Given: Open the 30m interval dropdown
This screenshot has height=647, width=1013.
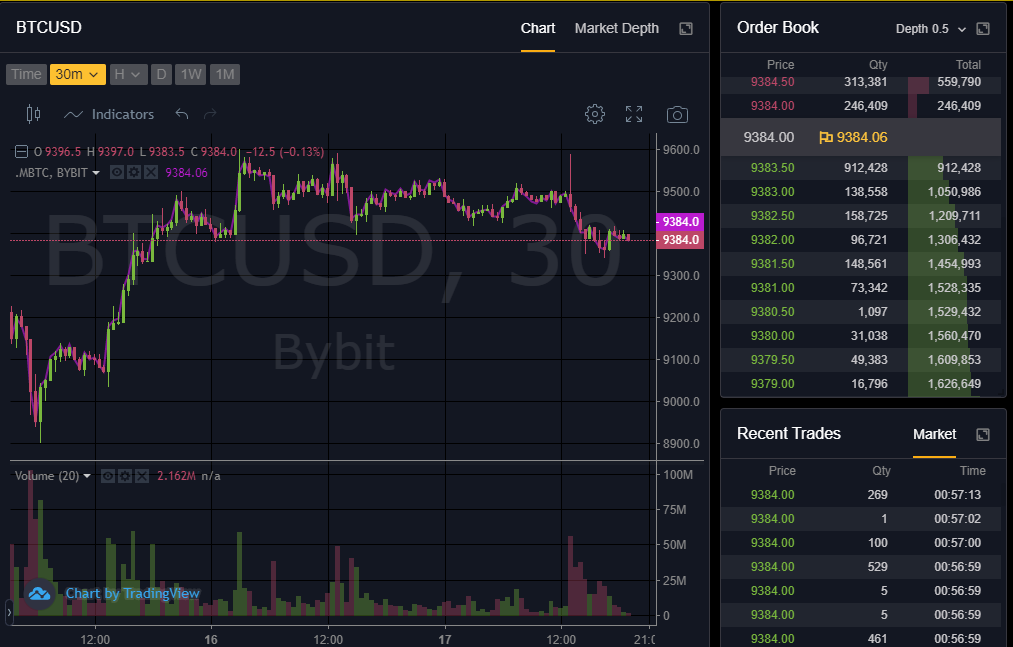Looking at the screenshot, I should (x=77, y=74).
